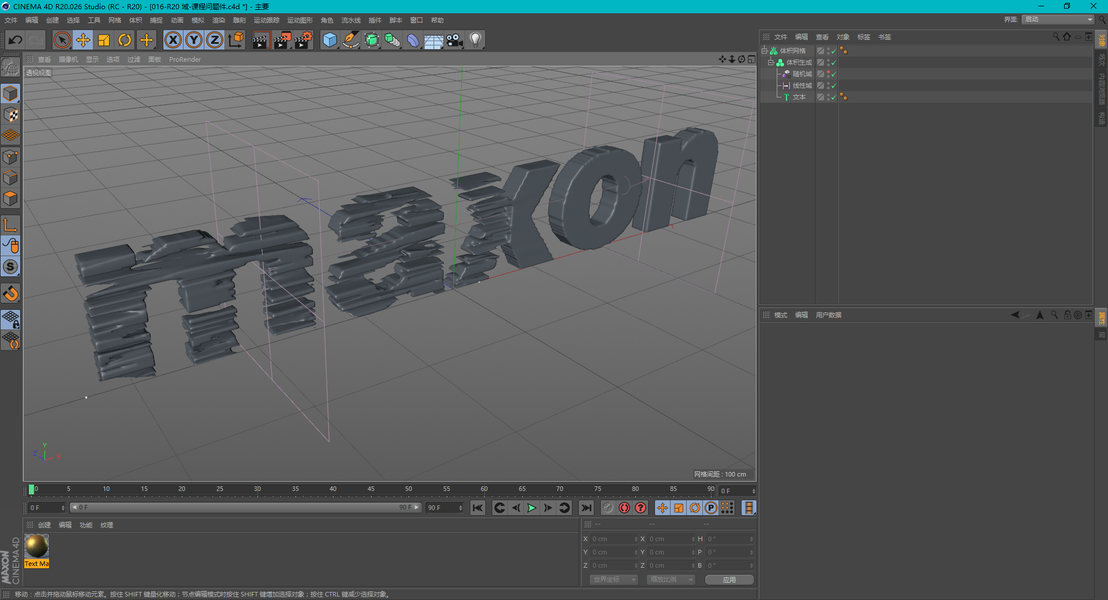Toggle the Z axis lock
The height and width of the screenshot is (600, 1108).
click(214, 40)
